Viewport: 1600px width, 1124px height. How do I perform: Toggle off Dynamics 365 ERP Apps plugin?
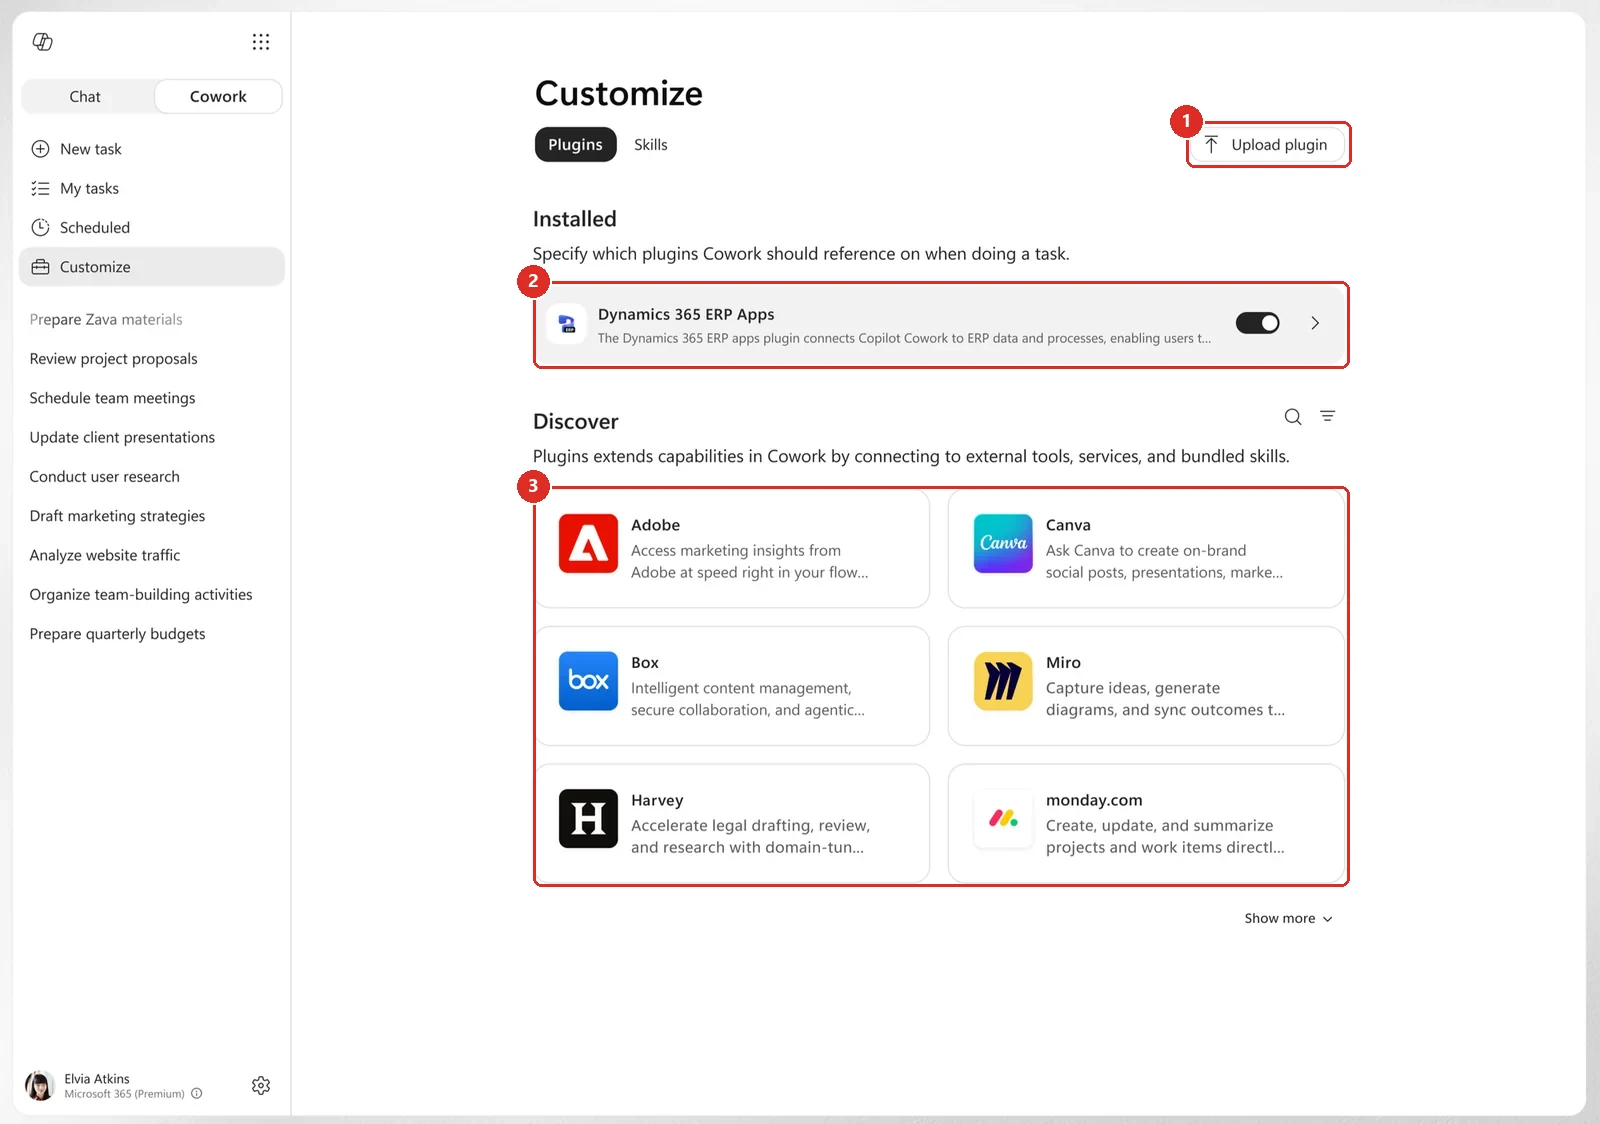1258,323
